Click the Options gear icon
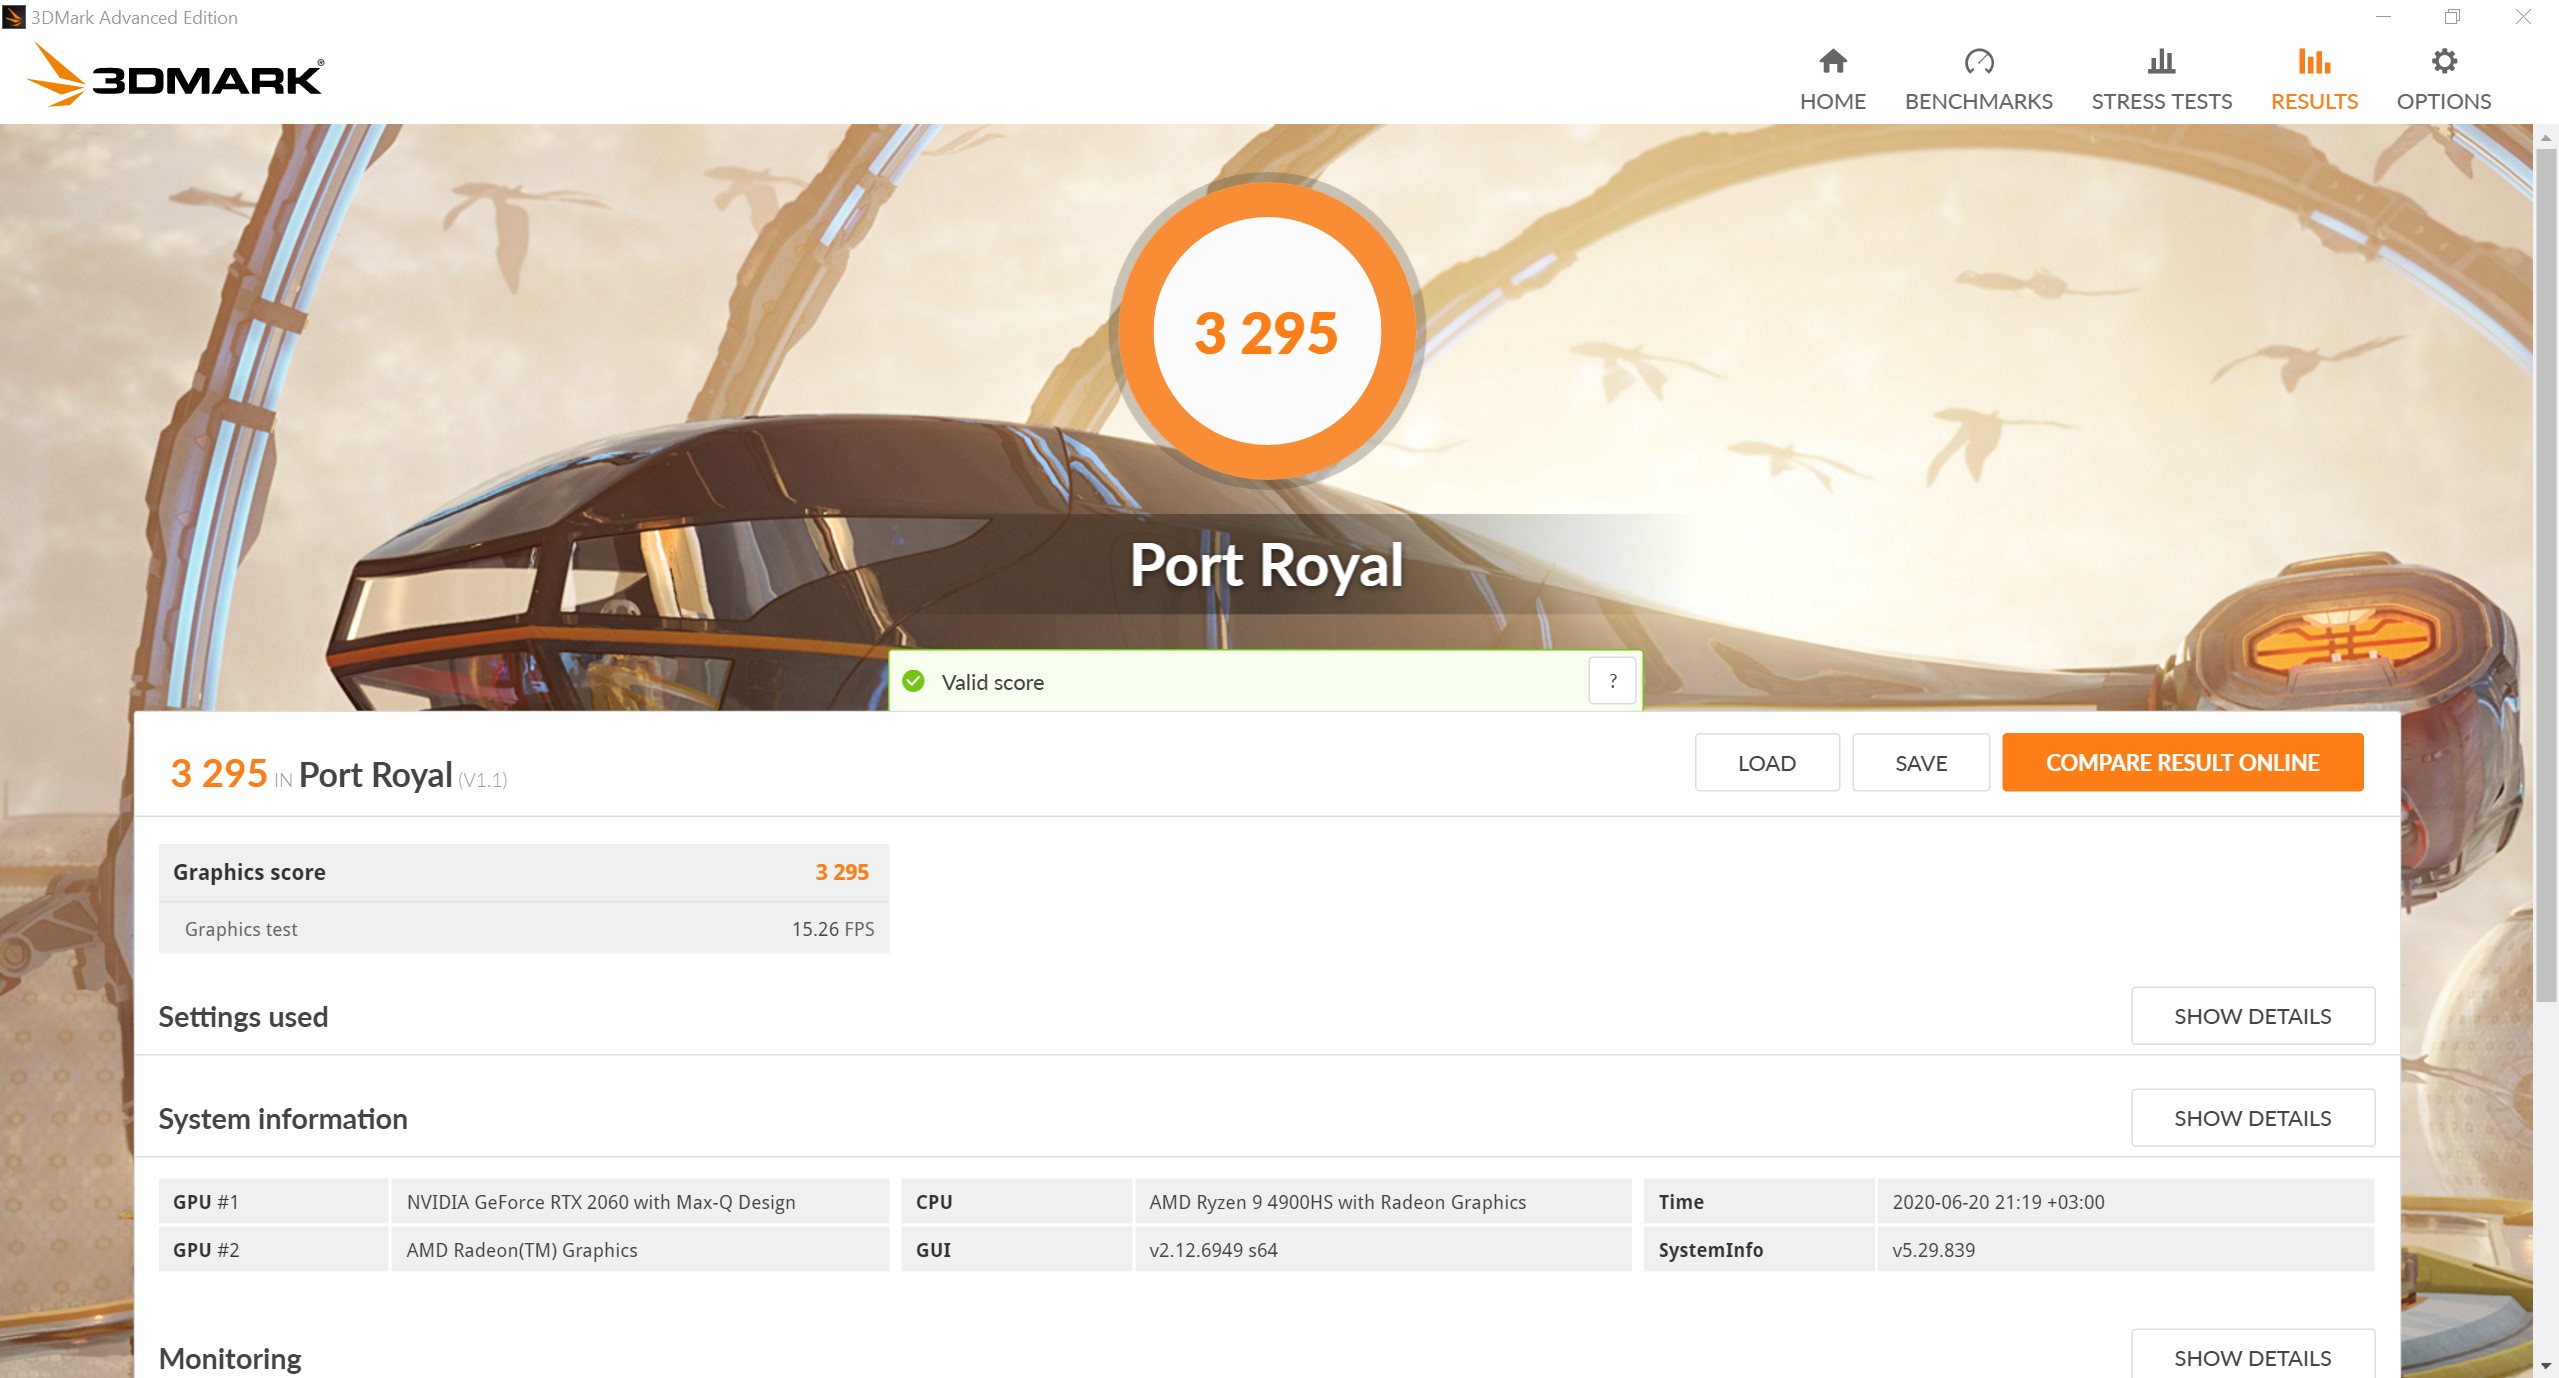The image size is (2559, 1378). click(x=2443, y=62)
